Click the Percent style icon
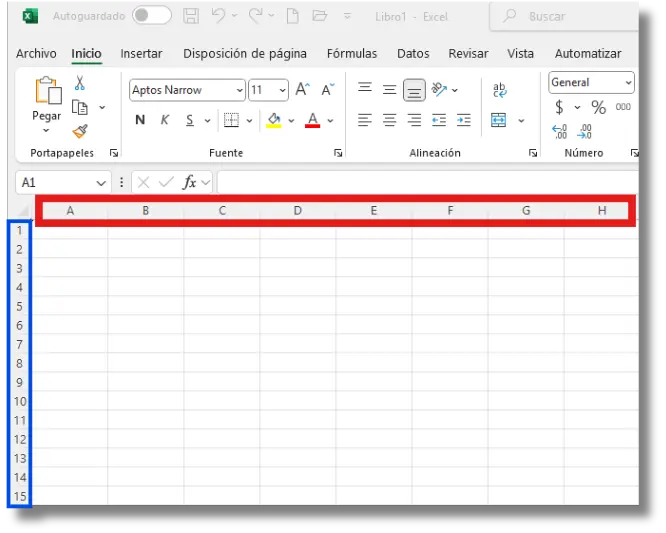Image resolution: width=666 pixels, height=533 pixels. pyautogui.click(x=598, y=107)
